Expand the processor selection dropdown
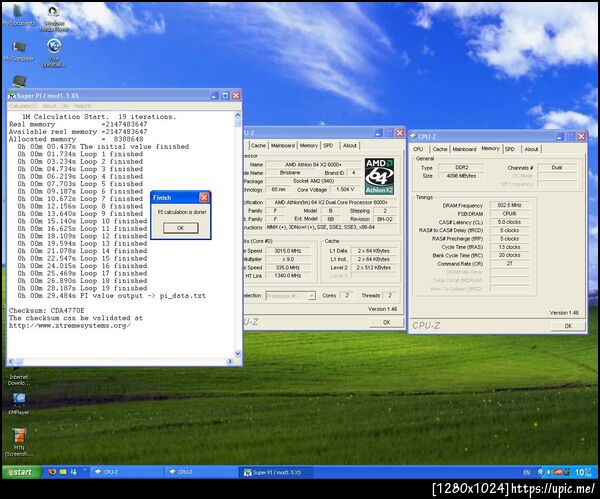 click(x=312, y=295)
